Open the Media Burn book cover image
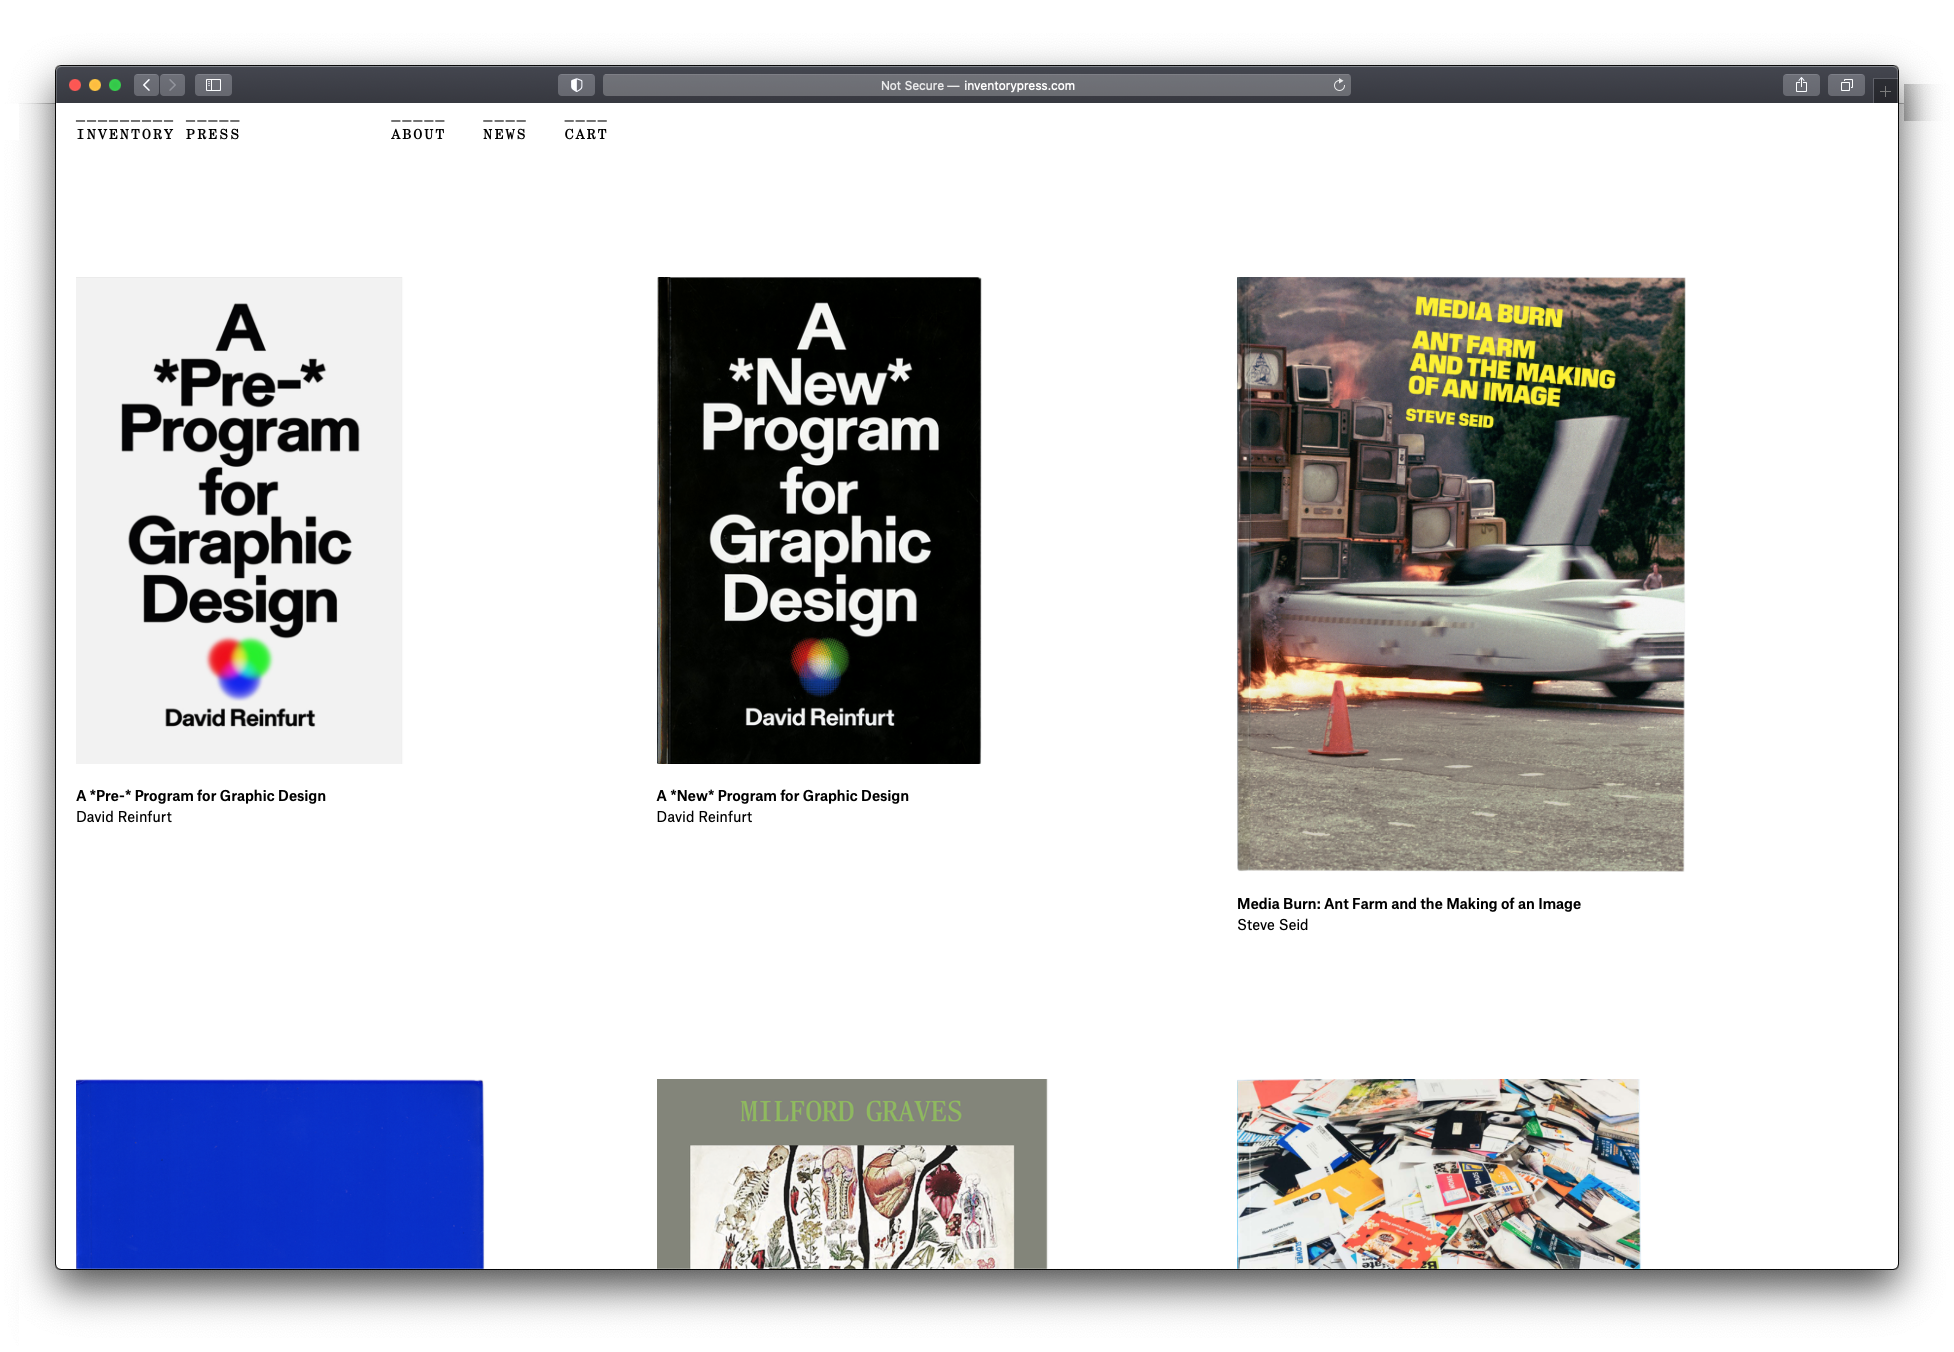This screenshot has height=1352, width=1954. pos(1460,573)
